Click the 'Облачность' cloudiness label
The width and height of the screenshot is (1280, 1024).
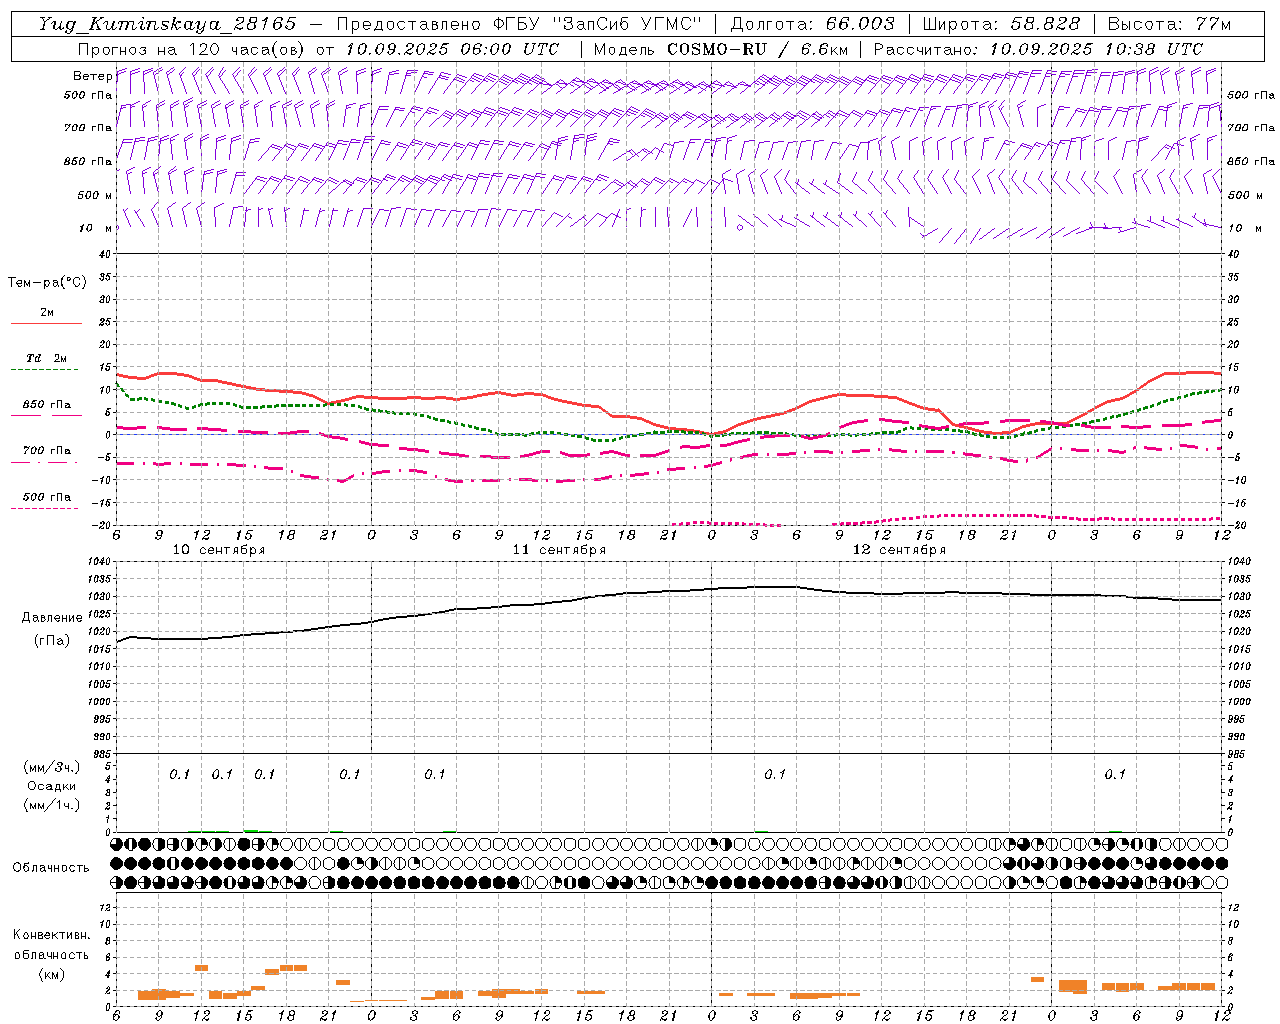click(x=51, y=867)
